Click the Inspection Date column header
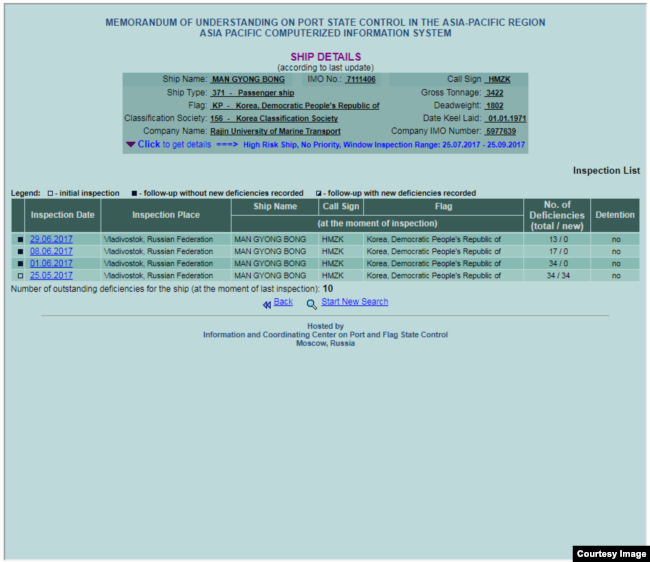The width and height of the screenshot is (650, 562). pyautogui.click(x=63, y=215)
